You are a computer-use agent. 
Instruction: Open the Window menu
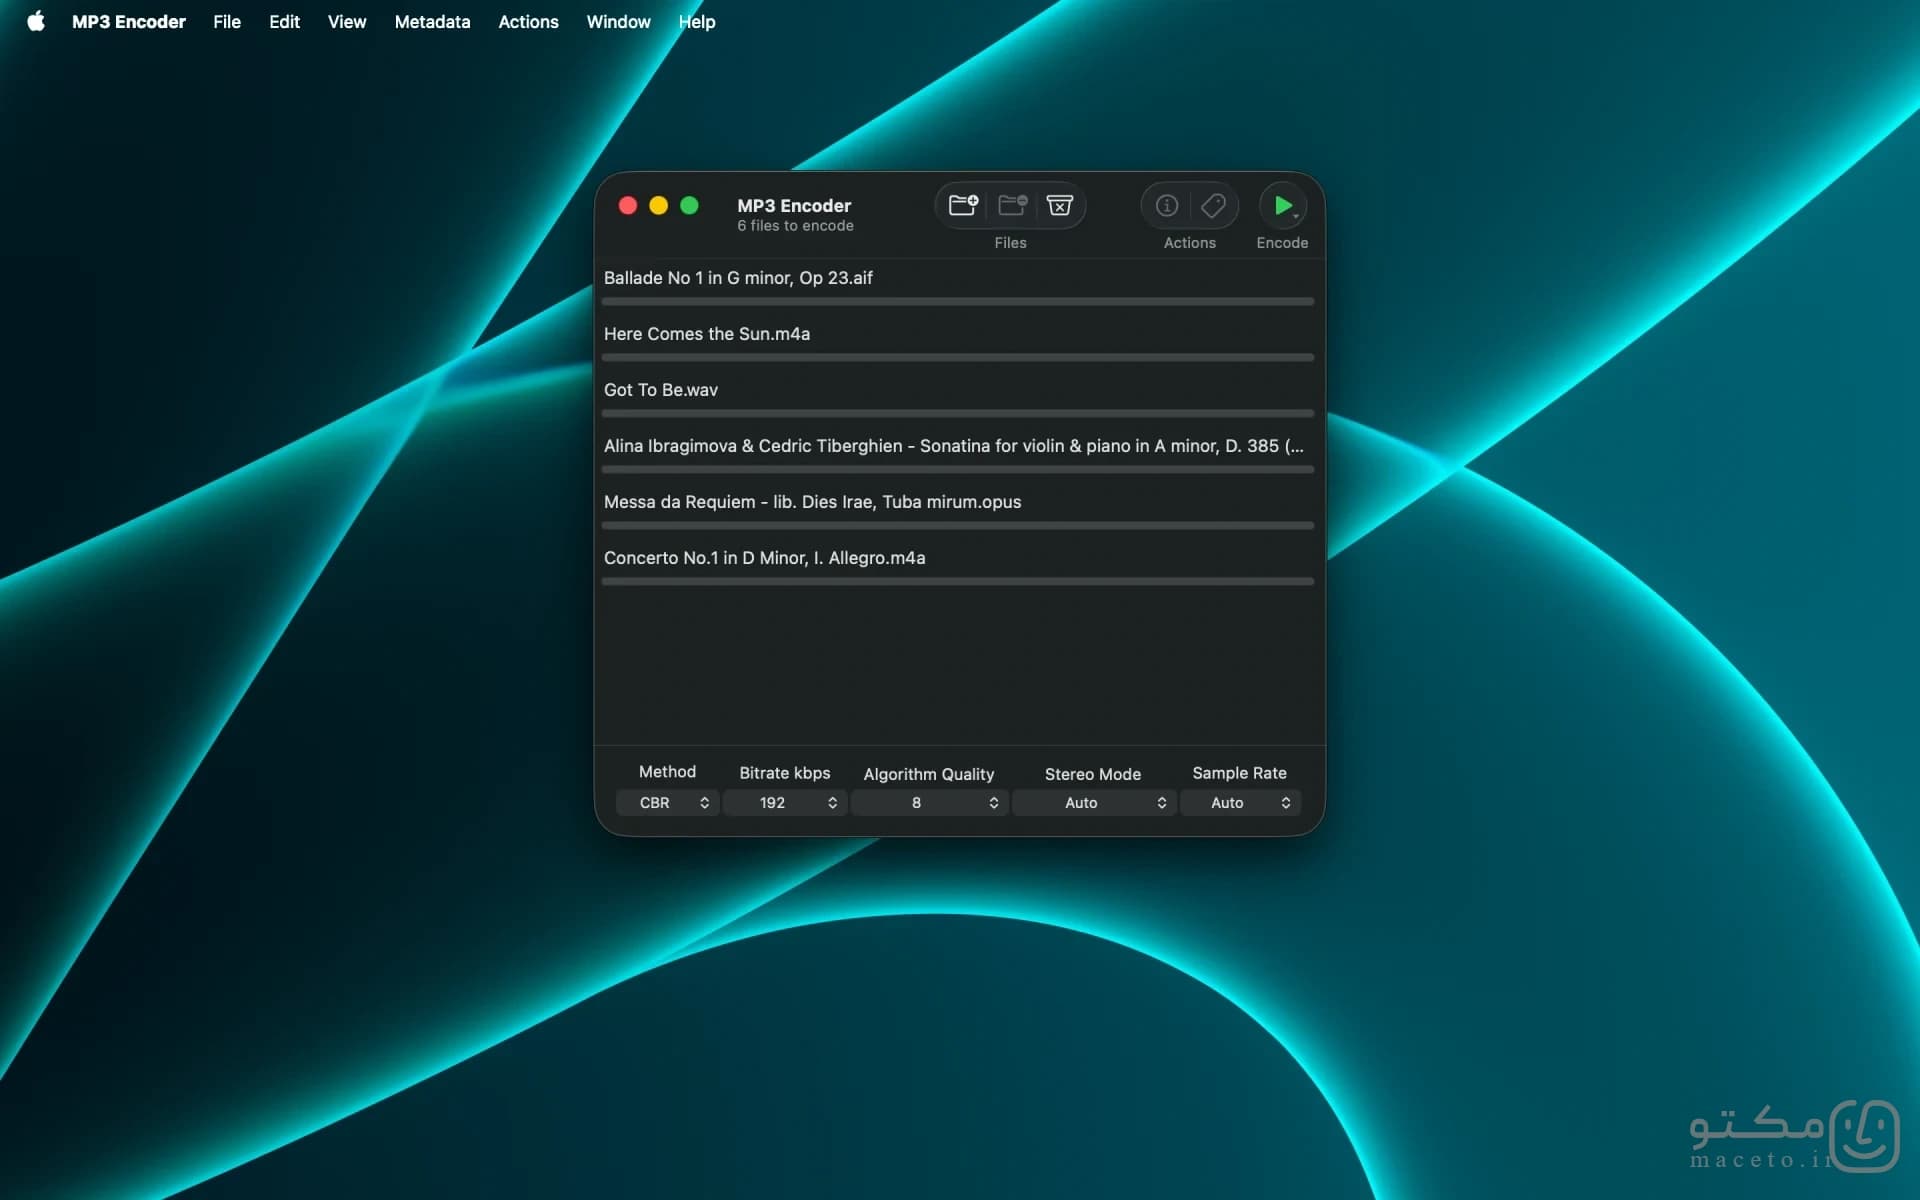tap(618, 21)
